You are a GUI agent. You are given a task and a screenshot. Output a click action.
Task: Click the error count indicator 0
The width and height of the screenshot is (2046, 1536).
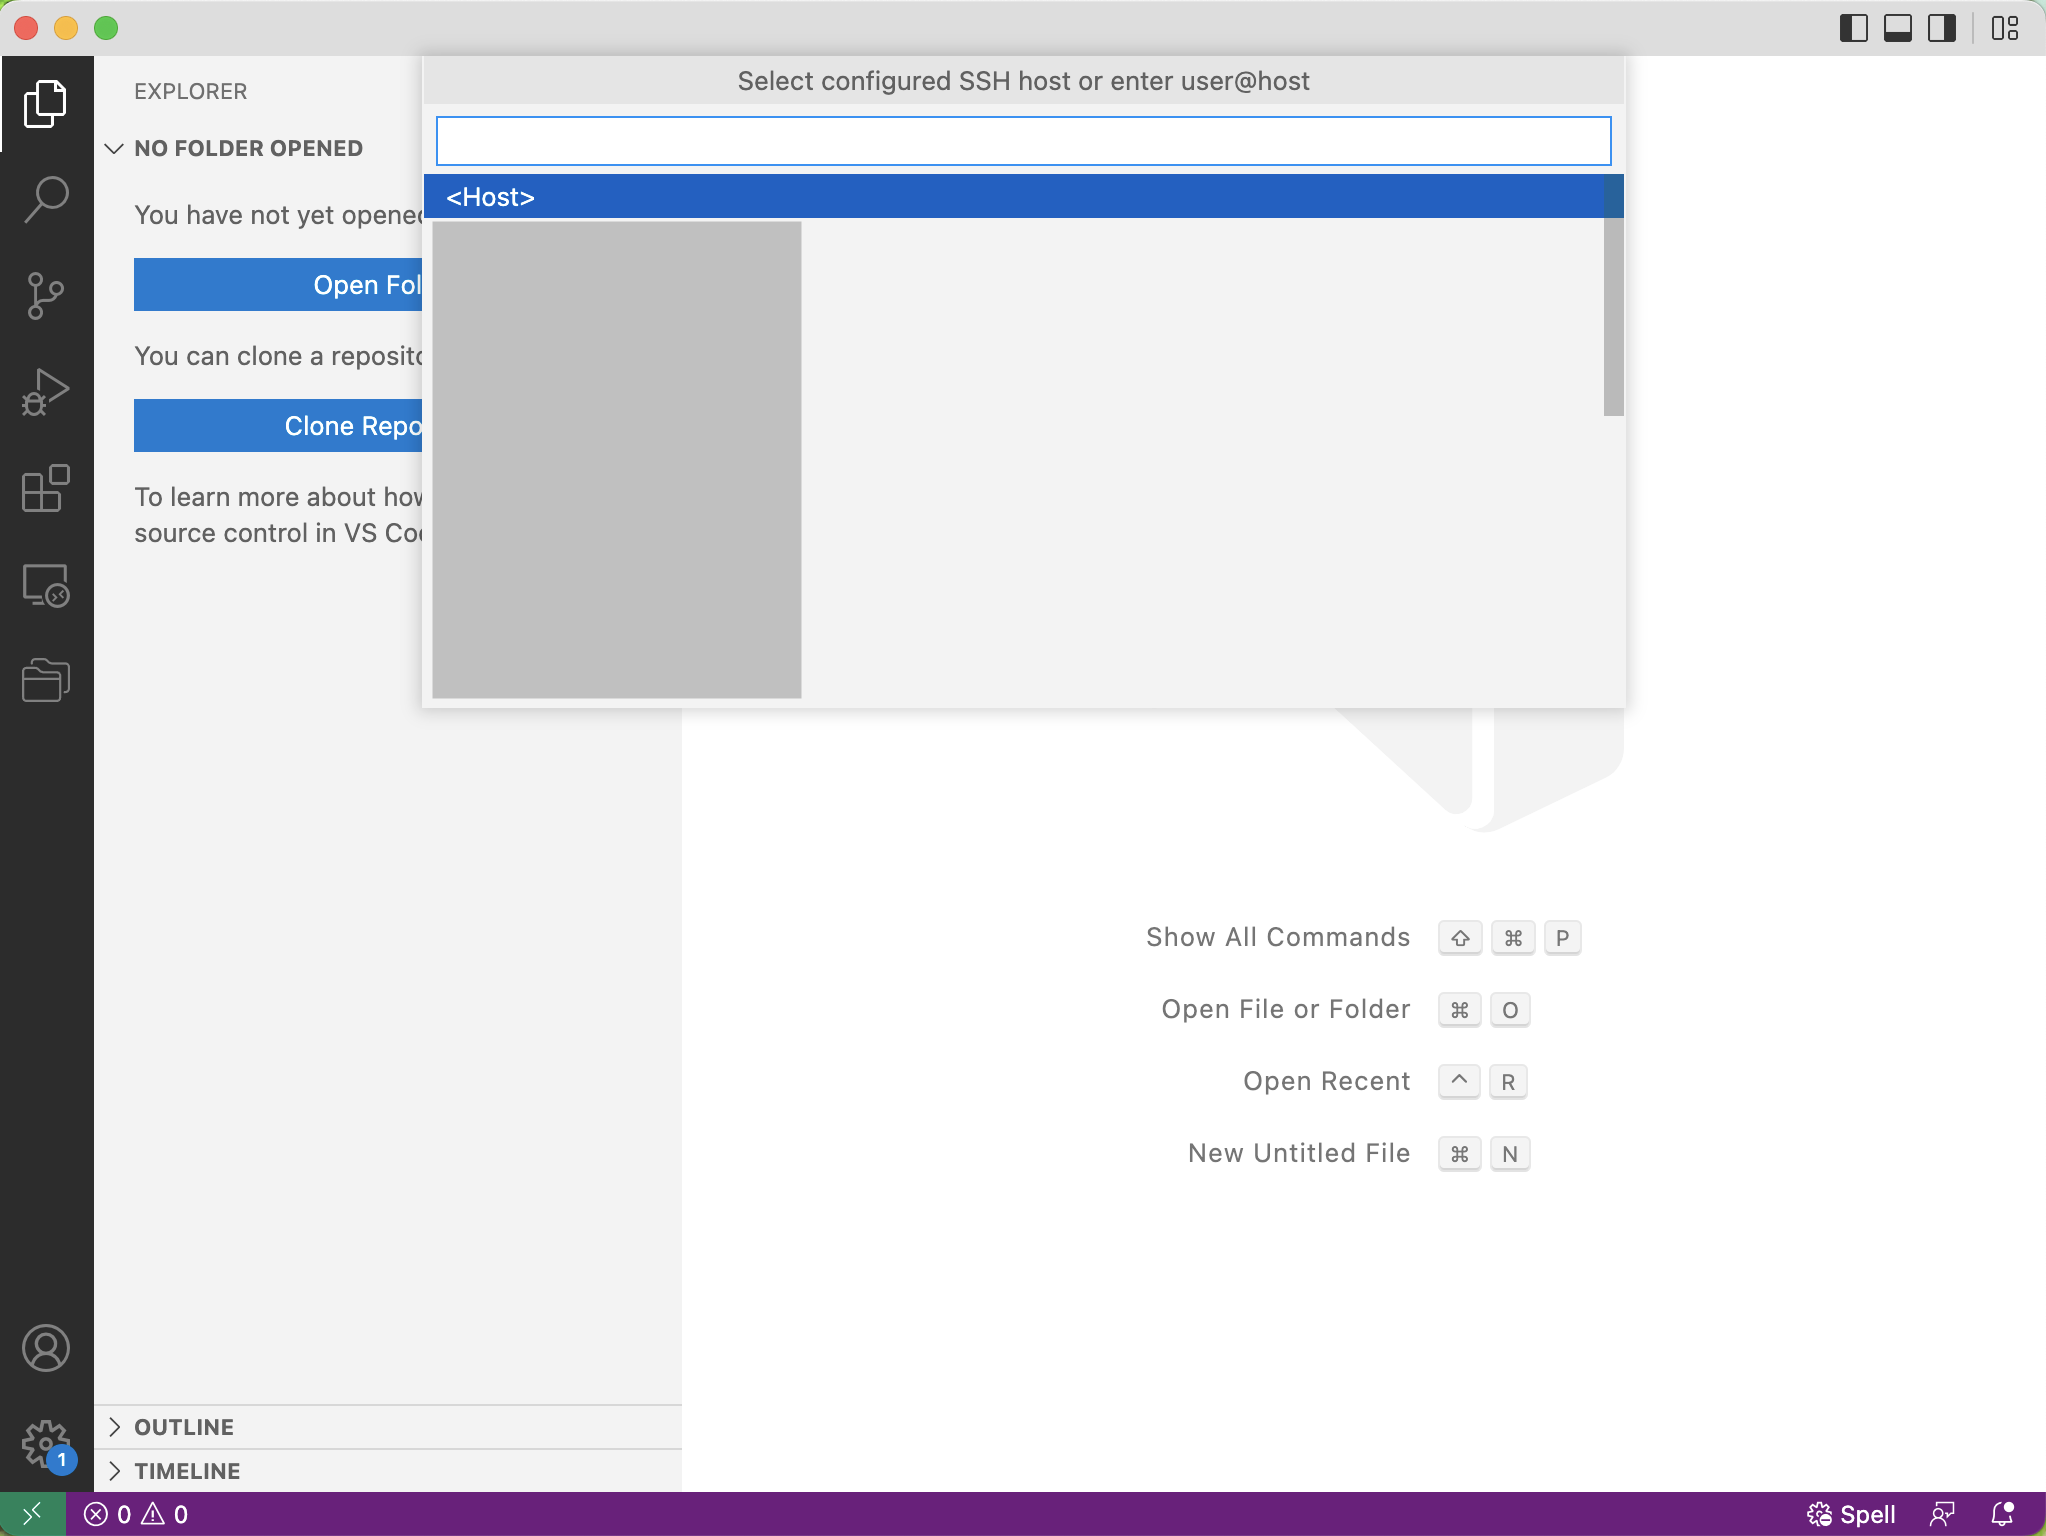click(x=127, y=1513)
